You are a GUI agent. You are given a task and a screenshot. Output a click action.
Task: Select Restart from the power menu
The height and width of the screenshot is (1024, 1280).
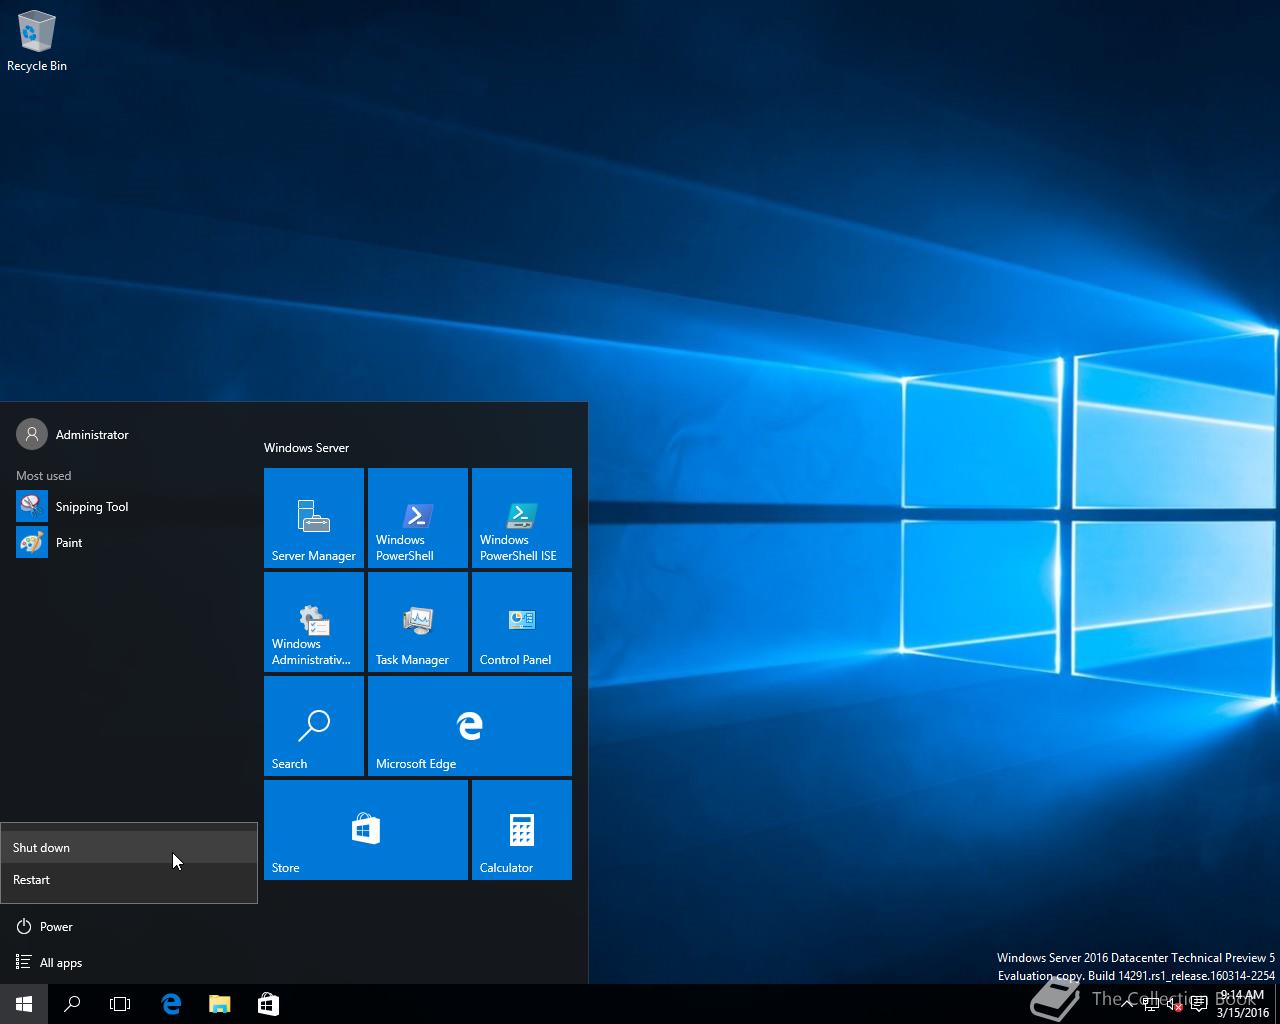click(129, 879)
